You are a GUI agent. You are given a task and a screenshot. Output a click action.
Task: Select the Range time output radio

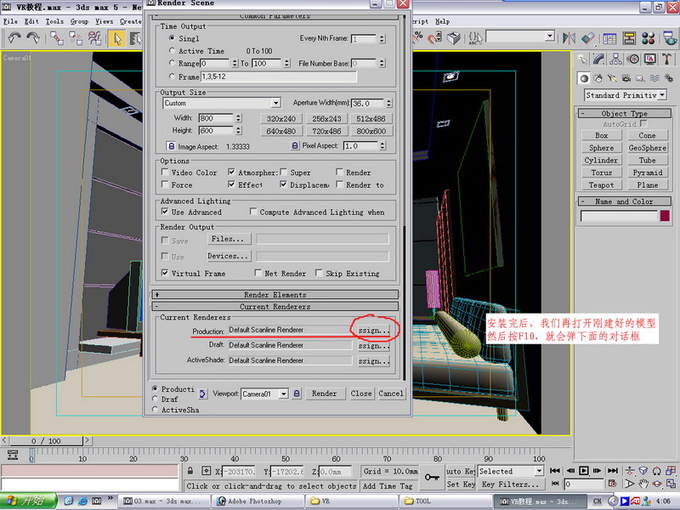172,63
